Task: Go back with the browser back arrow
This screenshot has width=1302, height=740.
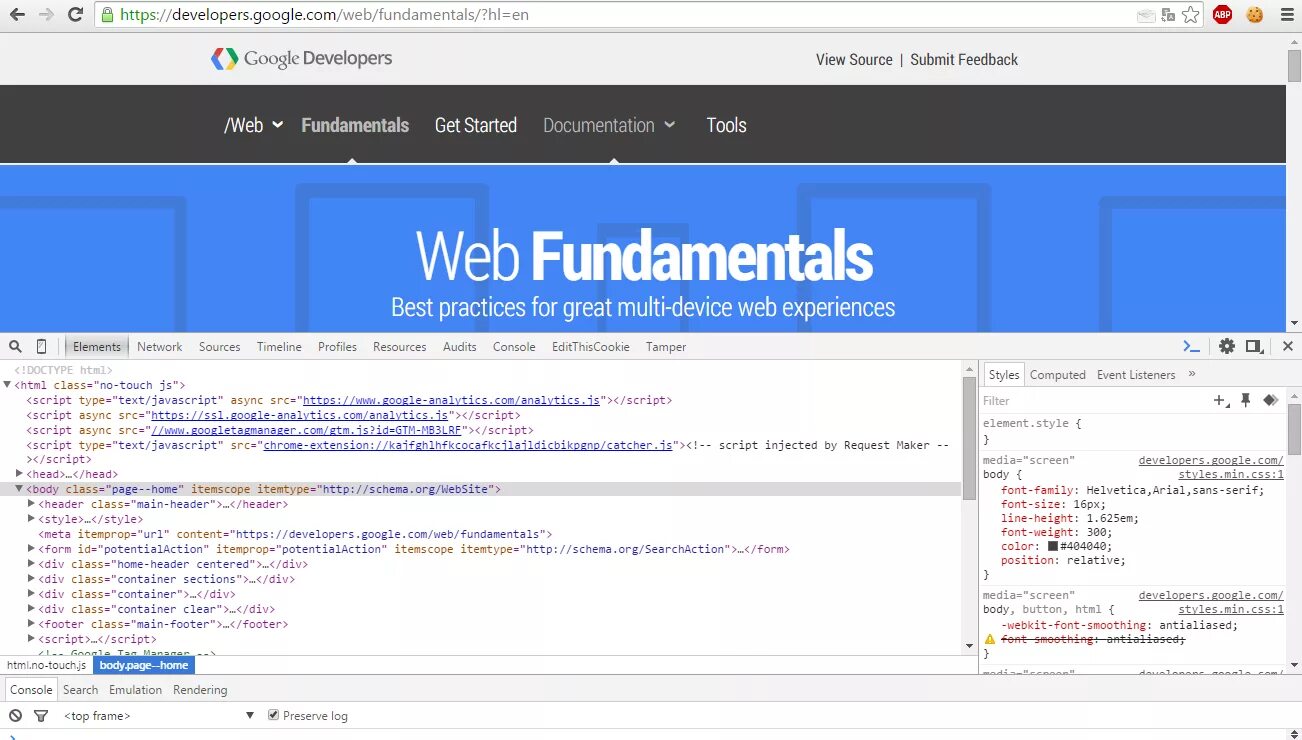Action: [x=17, y=15]
